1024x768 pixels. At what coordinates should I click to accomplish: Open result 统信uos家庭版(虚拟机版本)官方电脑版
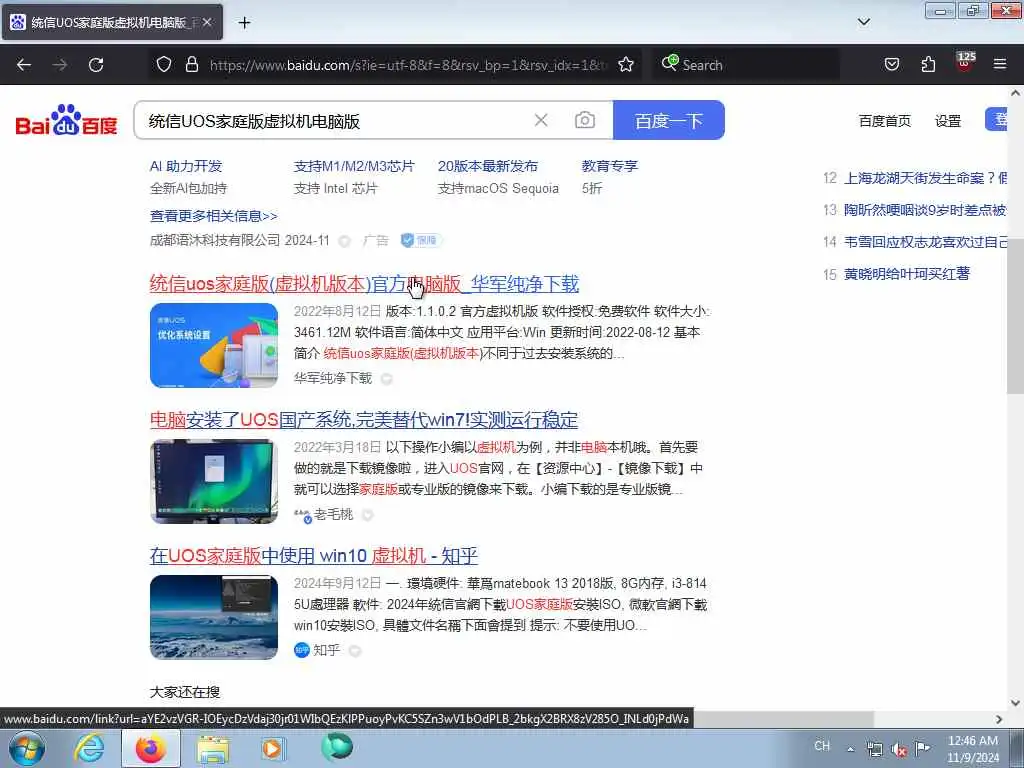364,283
